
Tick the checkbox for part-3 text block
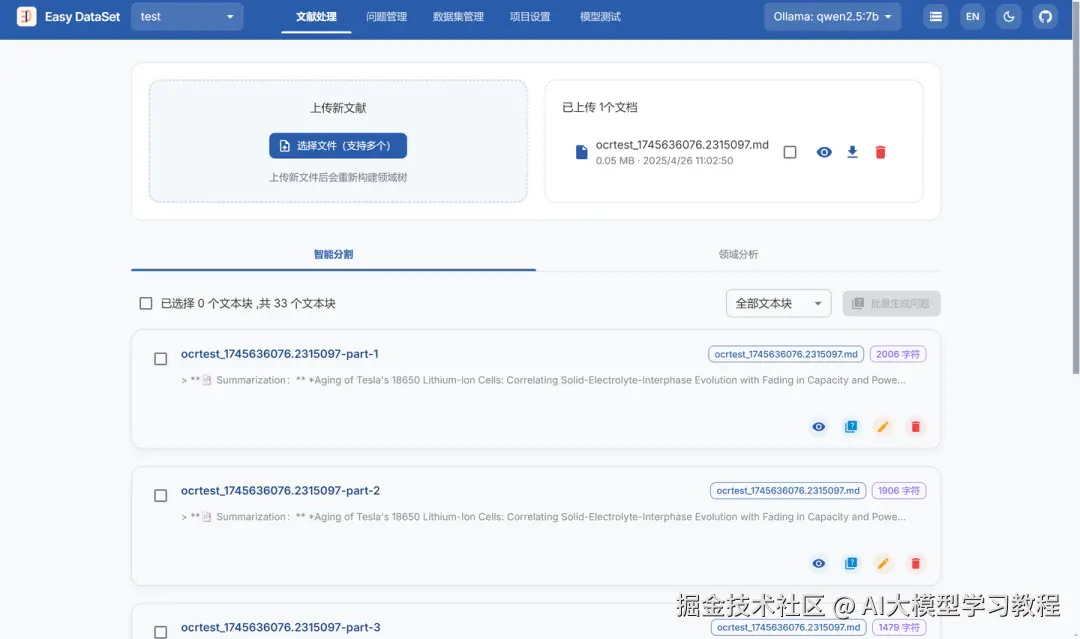[x=160, y=631]
